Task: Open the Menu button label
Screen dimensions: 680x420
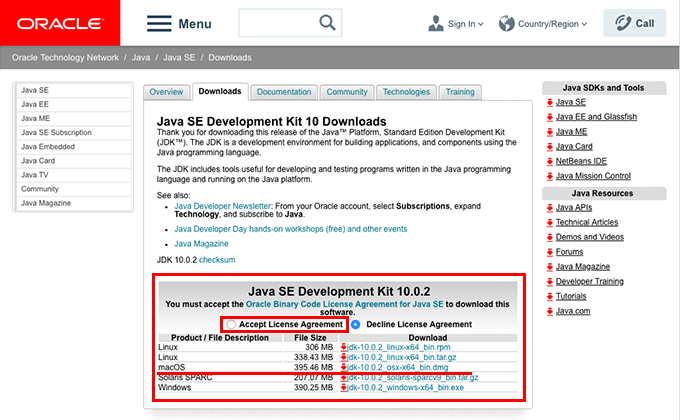Action: [x=195, y=24]
